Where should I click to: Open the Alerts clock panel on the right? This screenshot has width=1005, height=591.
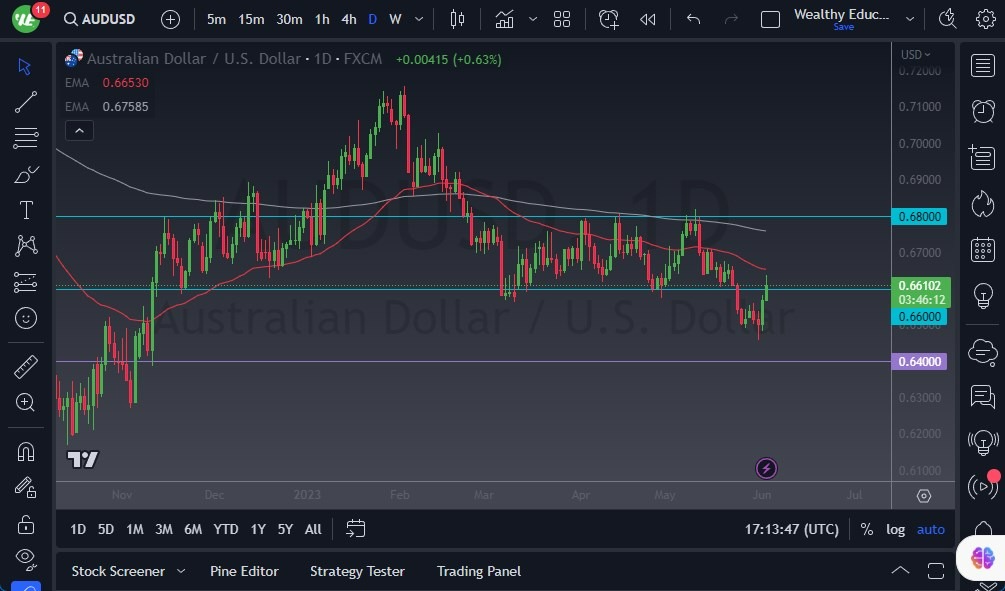(x=982, y=110)
